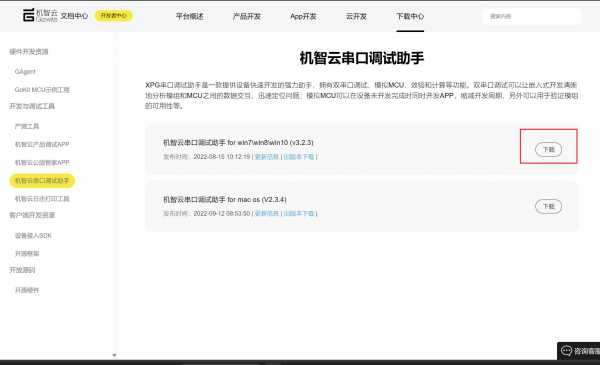
Task: Open 更新范围 link for the mac os version
Action: point(267,213)
